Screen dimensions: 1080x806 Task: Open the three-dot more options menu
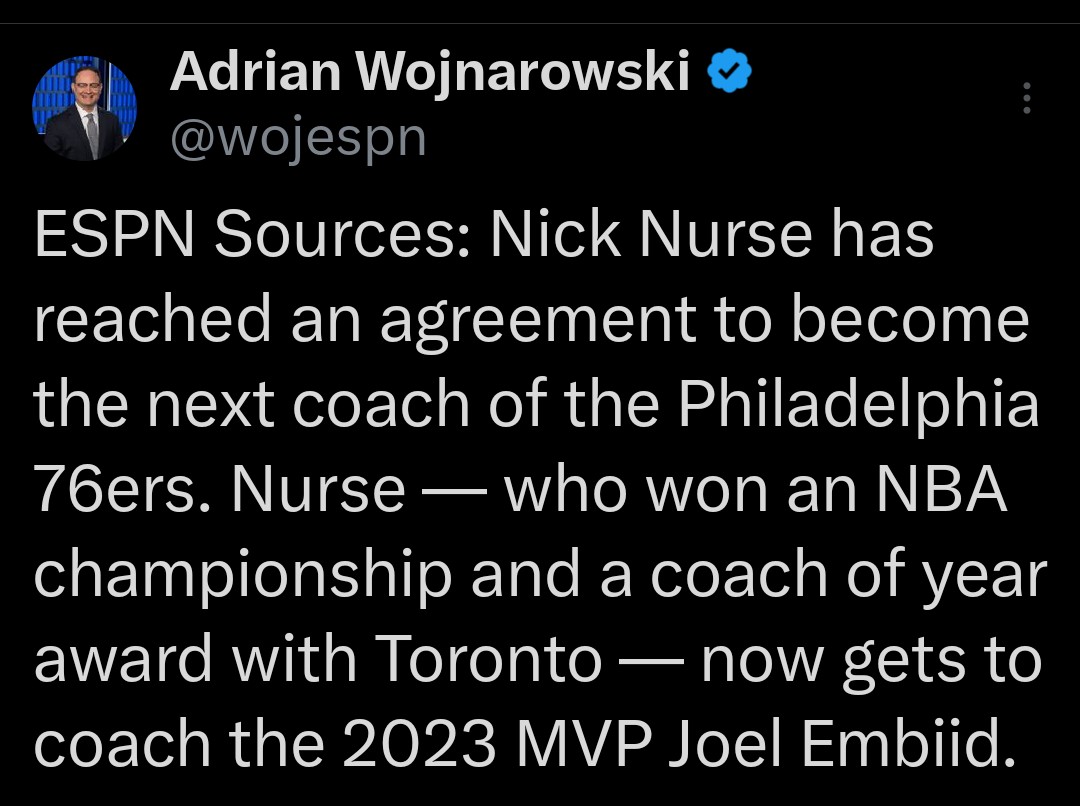pyautogui.click(x=1026, y=98)
